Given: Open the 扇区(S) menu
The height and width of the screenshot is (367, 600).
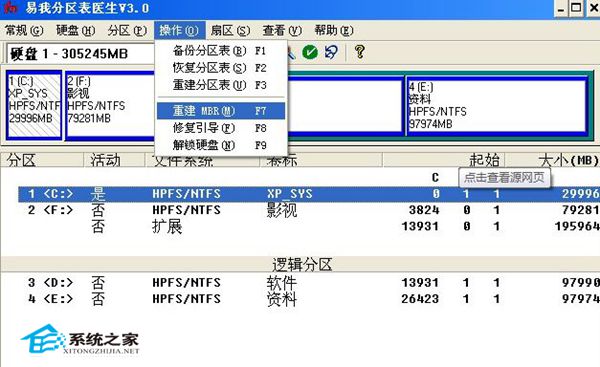Looking at the screenshot, I should [230, 31].
